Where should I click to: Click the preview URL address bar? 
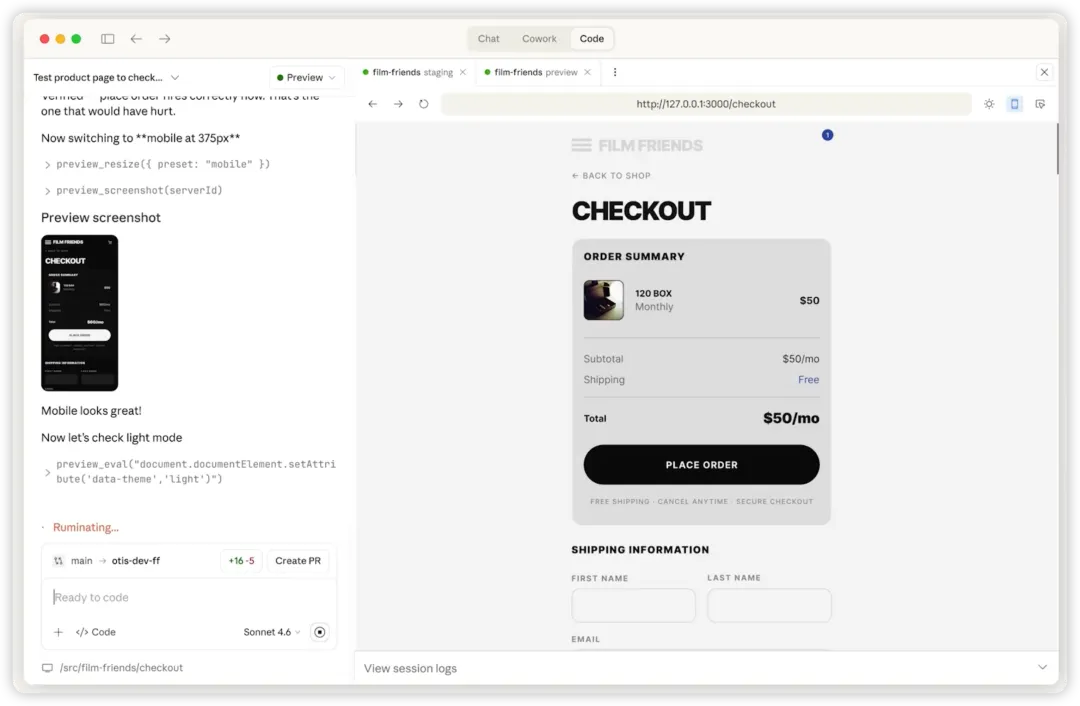[x=706, y=104]
